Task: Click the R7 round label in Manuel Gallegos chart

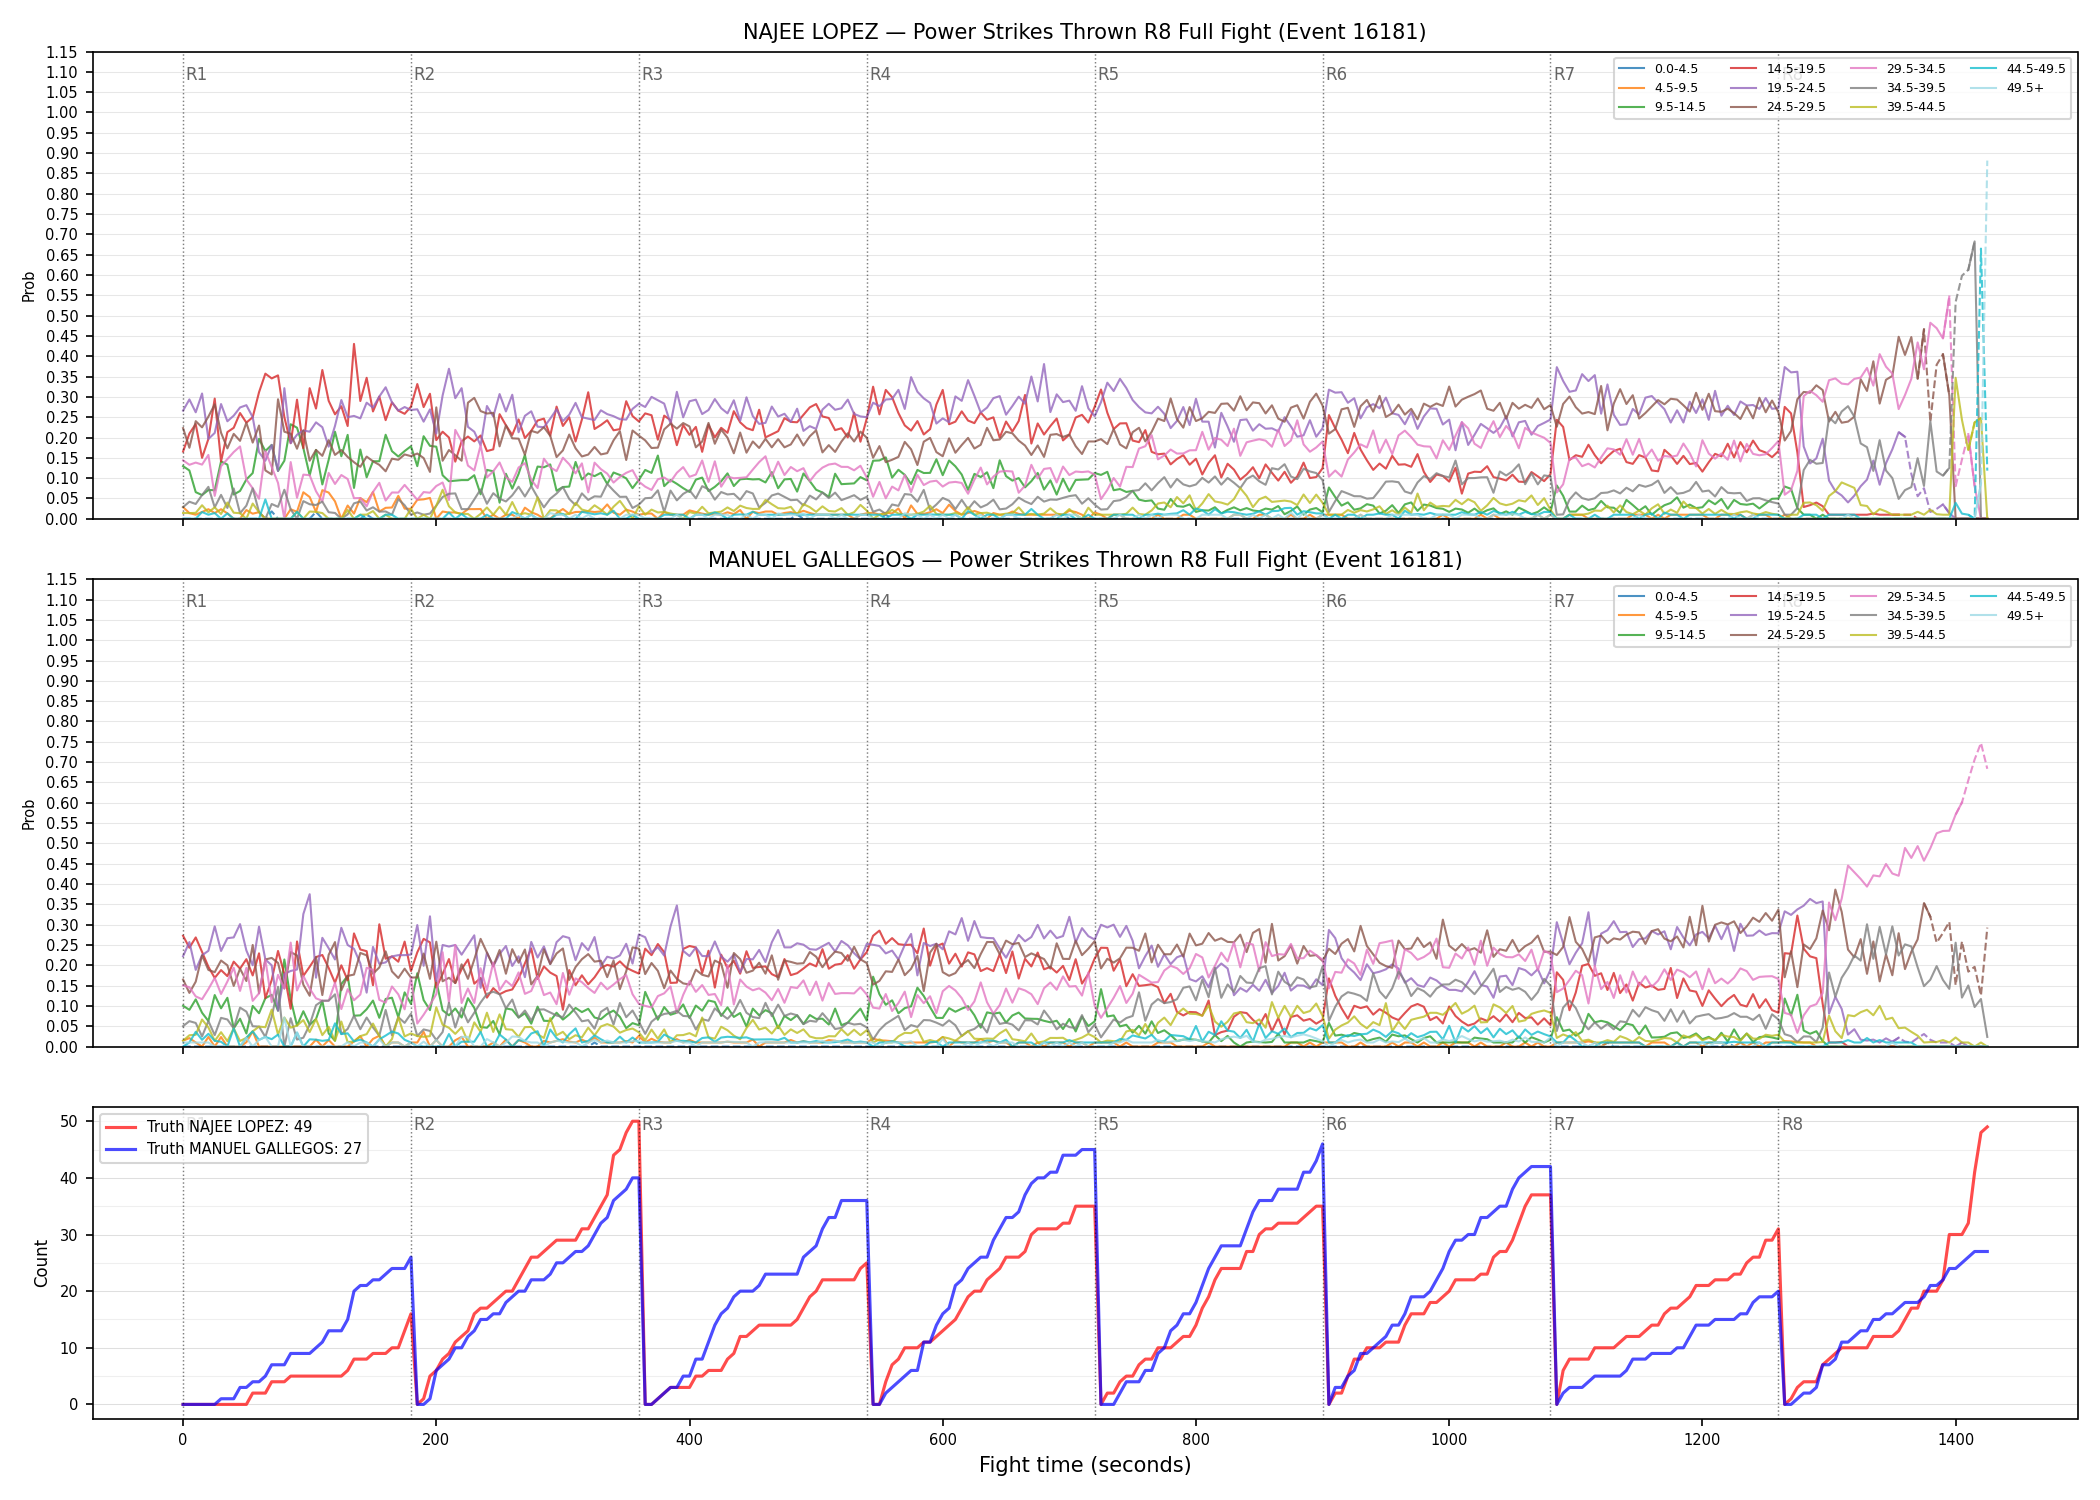Action: pyautogui.click(x=1564, y=601)
